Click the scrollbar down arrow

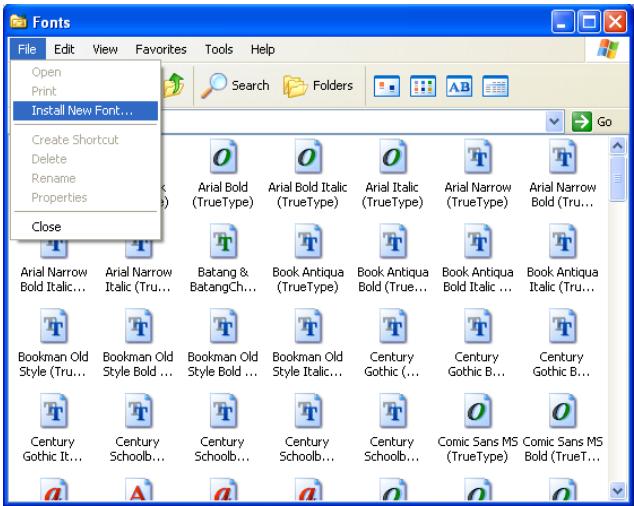[x=617, y=491]
